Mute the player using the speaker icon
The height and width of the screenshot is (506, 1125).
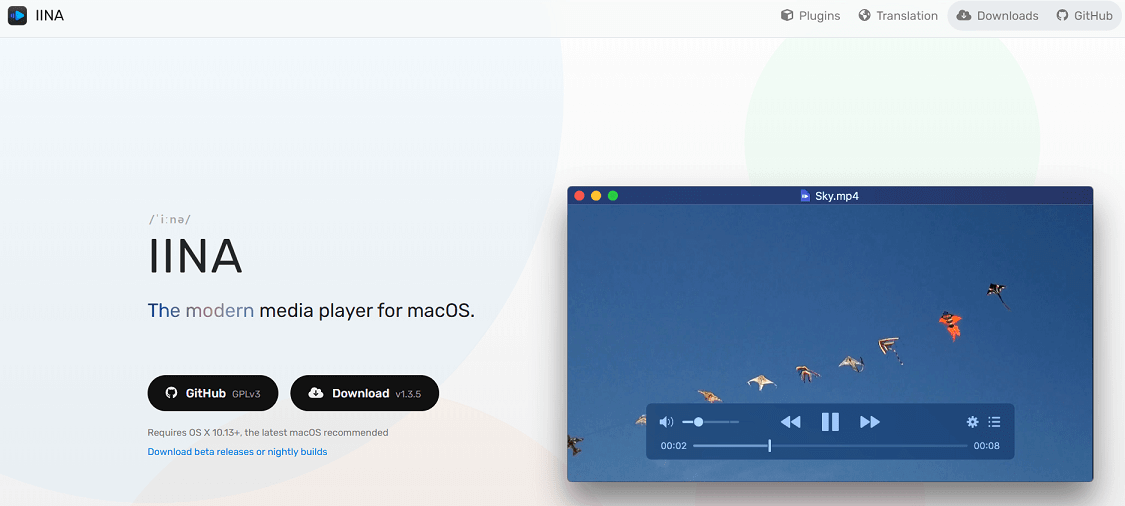pyautogui.click(x=667, y=422)
